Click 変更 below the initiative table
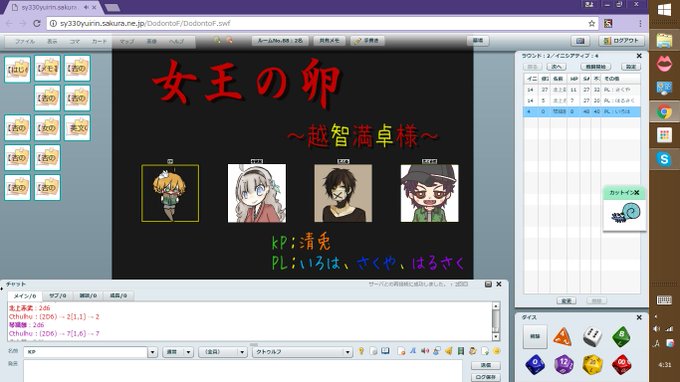 pyautogui.click(x=566, y=300)
